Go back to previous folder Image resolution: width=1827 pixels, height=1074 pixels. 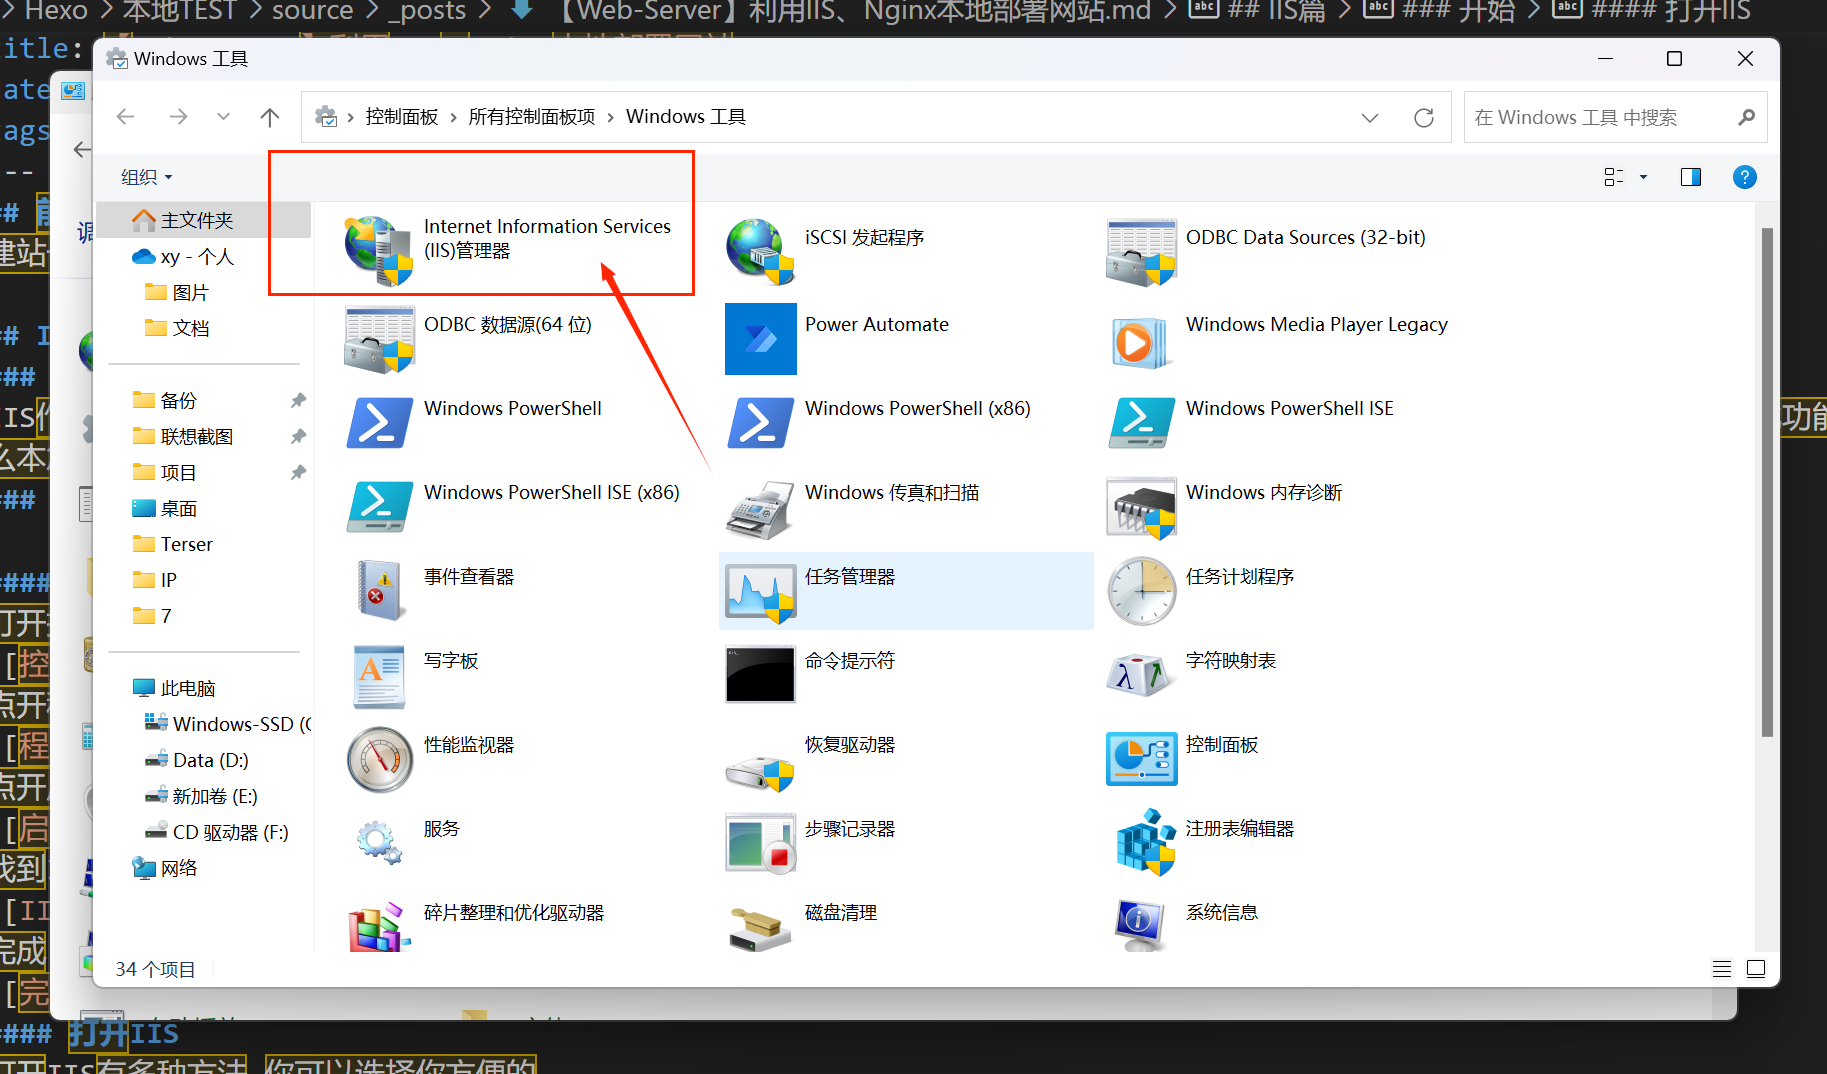coord(126,117)
